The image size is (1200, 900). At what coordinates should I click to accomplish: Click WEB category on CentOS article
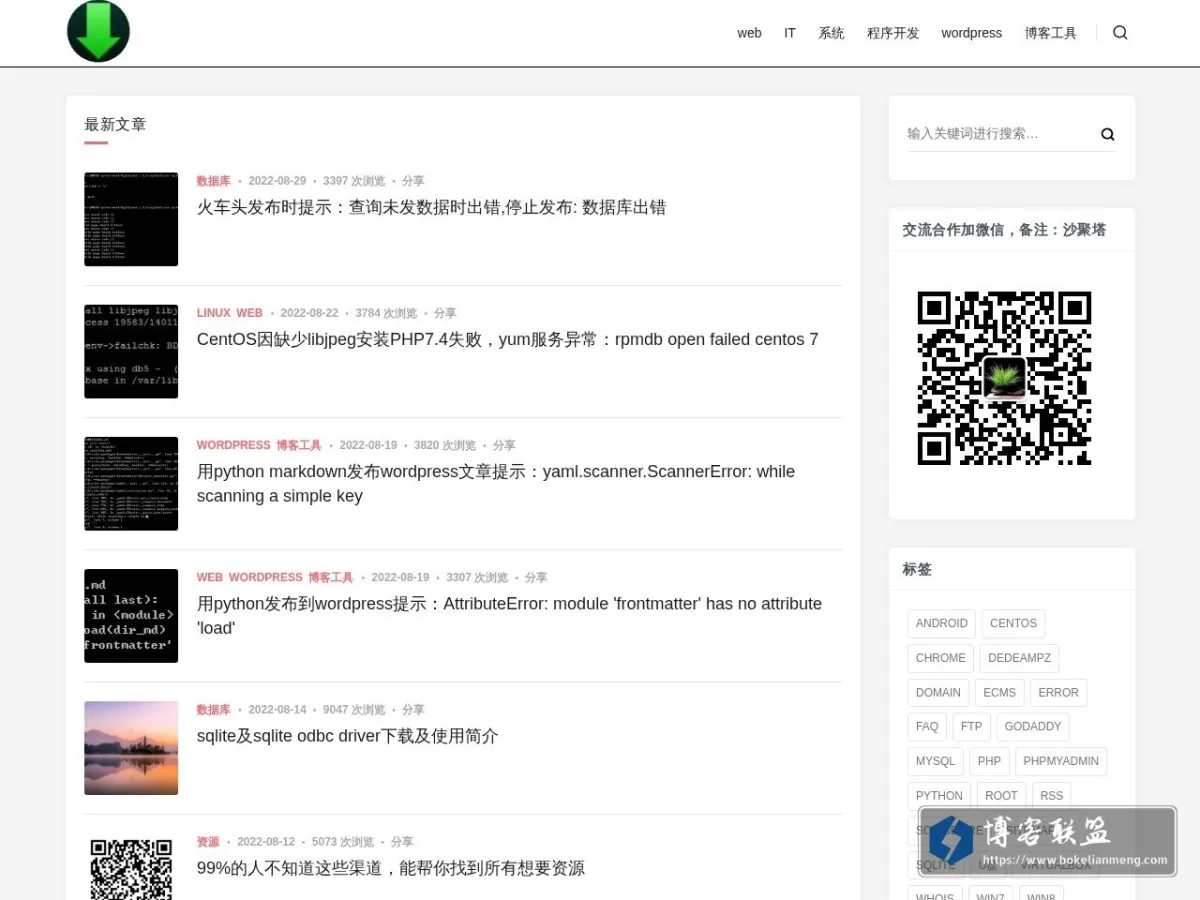[x=249, y=313]
